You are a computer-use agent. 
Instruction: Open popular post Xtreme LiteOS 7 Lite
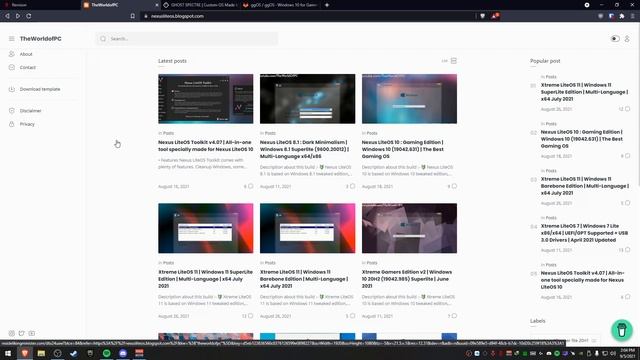pos(584,233)
